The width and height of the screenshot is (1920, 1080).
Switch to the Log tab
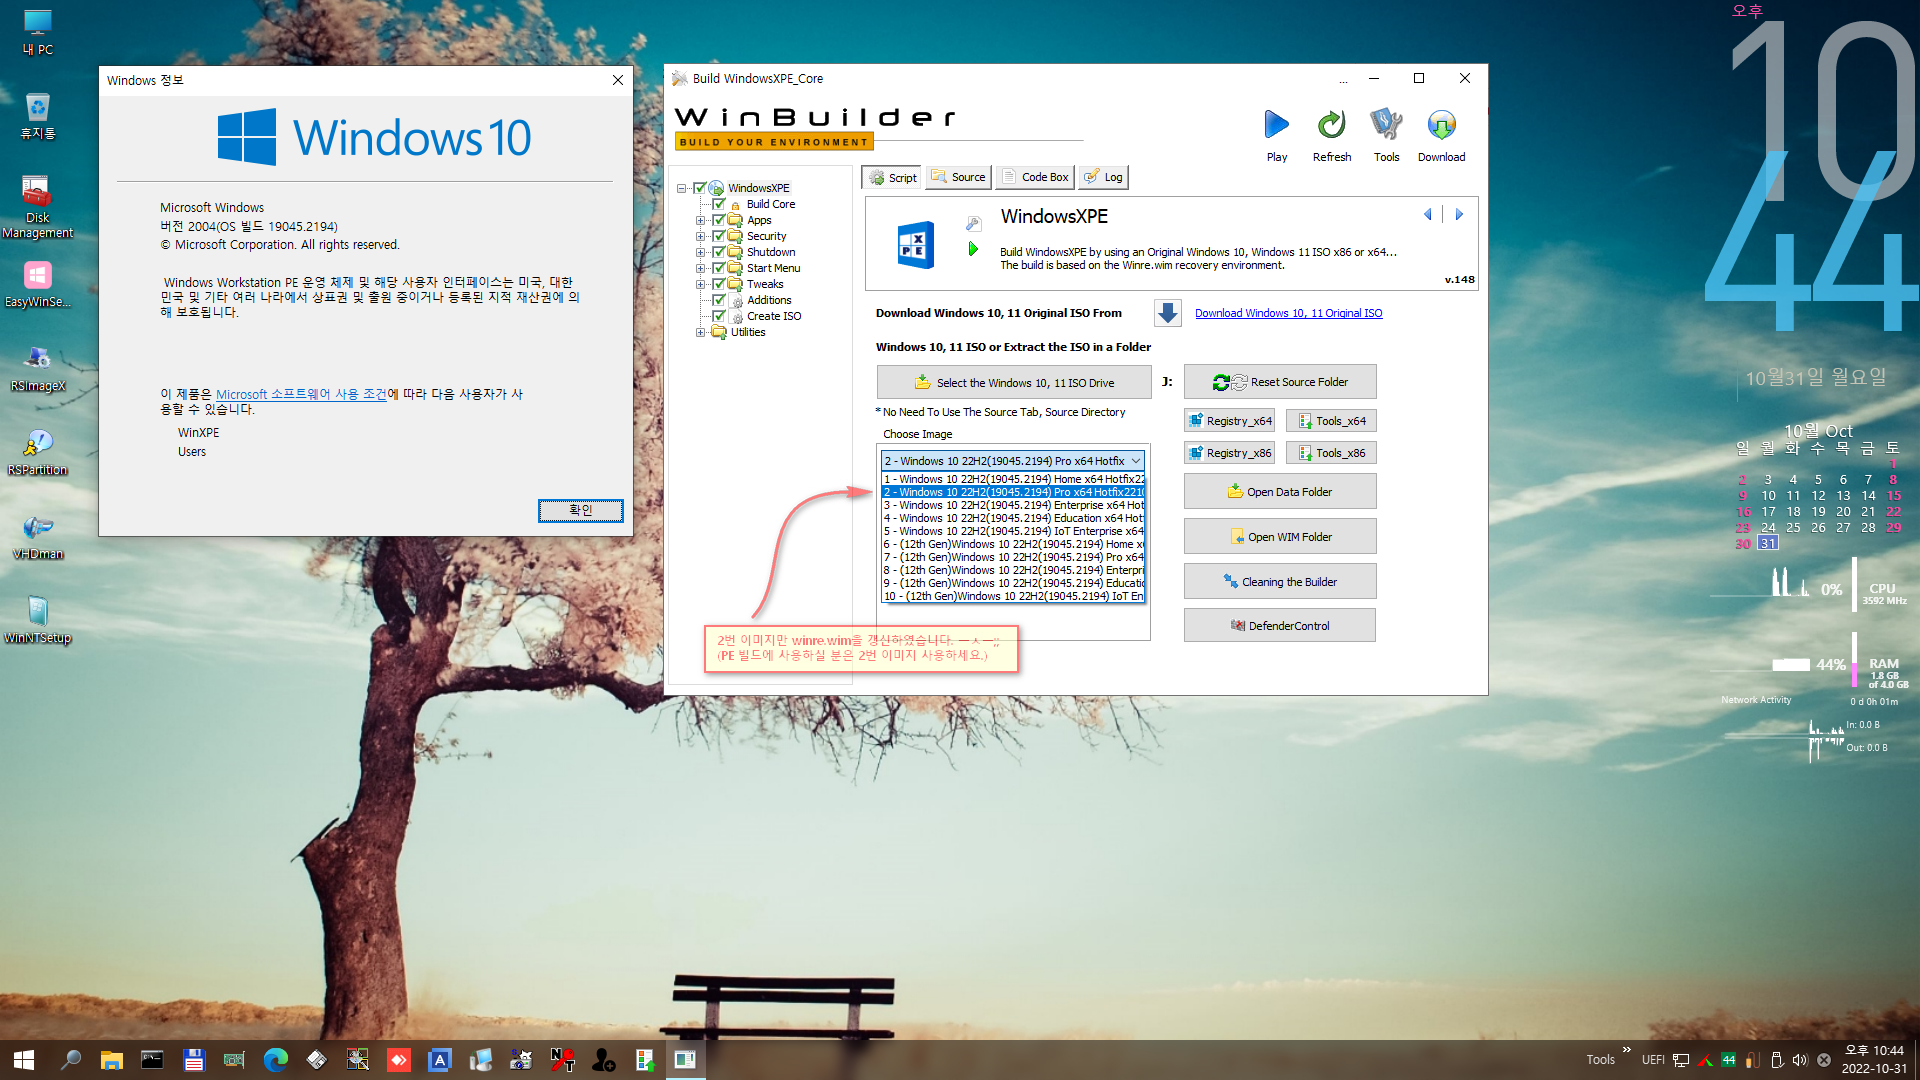(x=1104, y=177)
